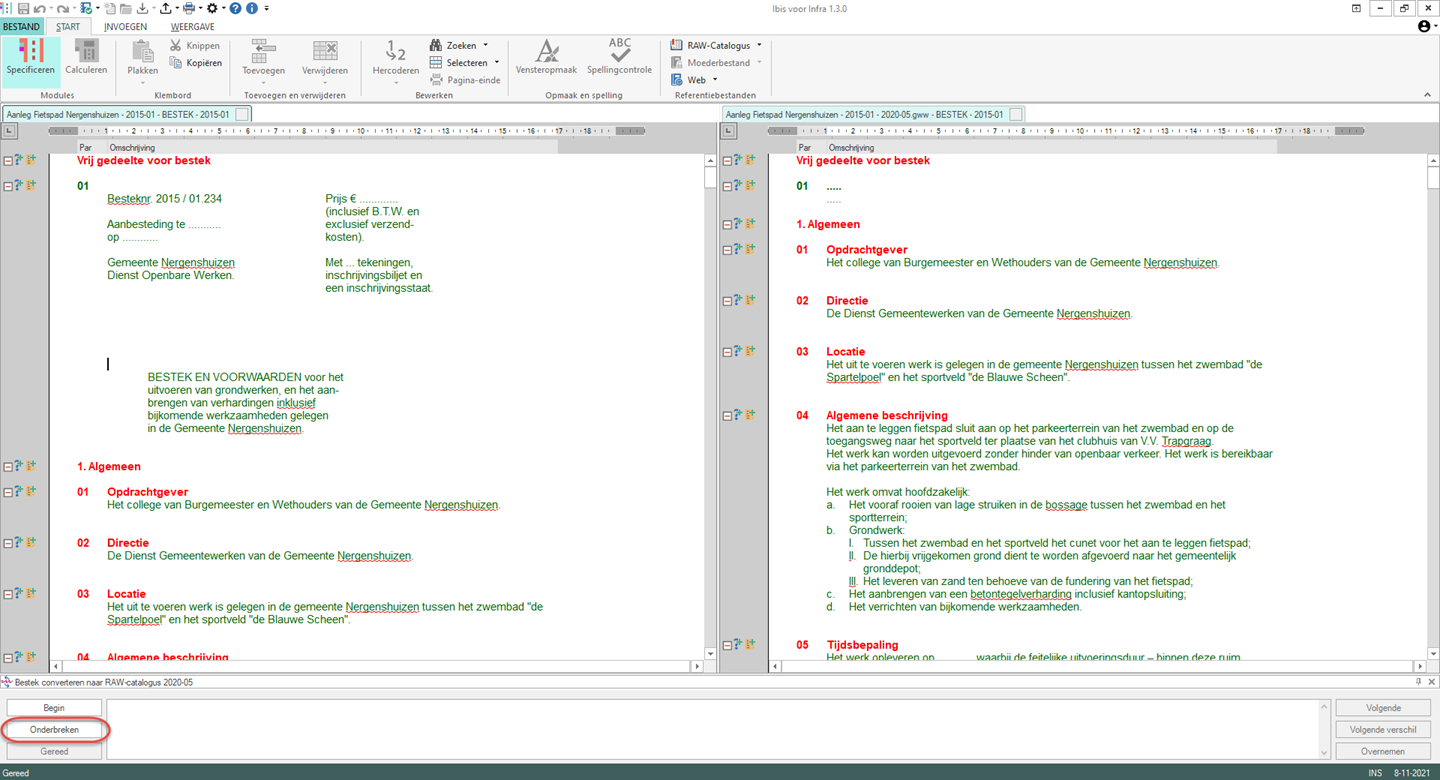Click the Begin button
Viewport: 1440px width, 780px height.
(x=54, y=708)
